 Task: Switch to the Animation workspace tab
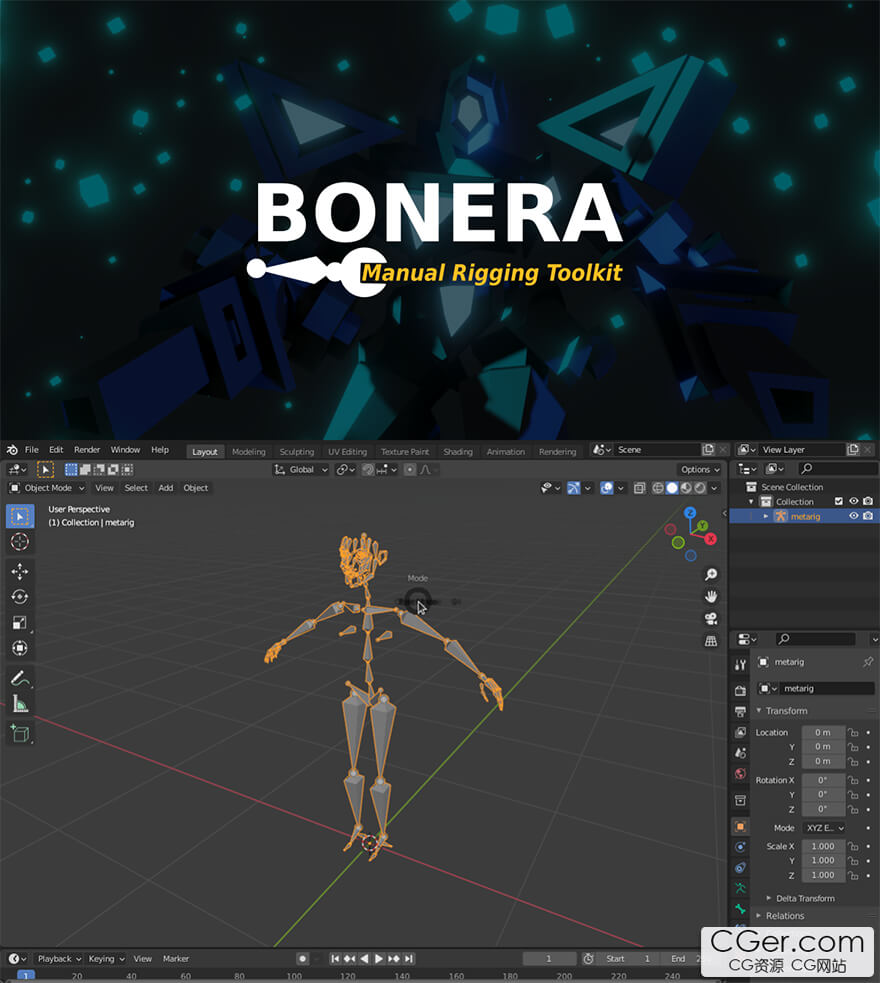point(506,451)
